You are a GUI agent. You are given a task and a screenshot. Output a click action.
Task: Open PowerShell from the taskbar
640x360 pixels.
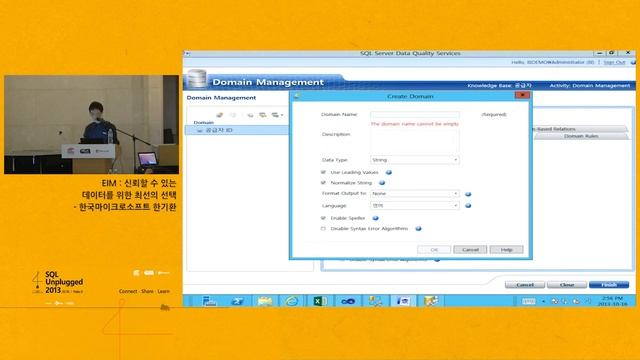tap(237, 301)
